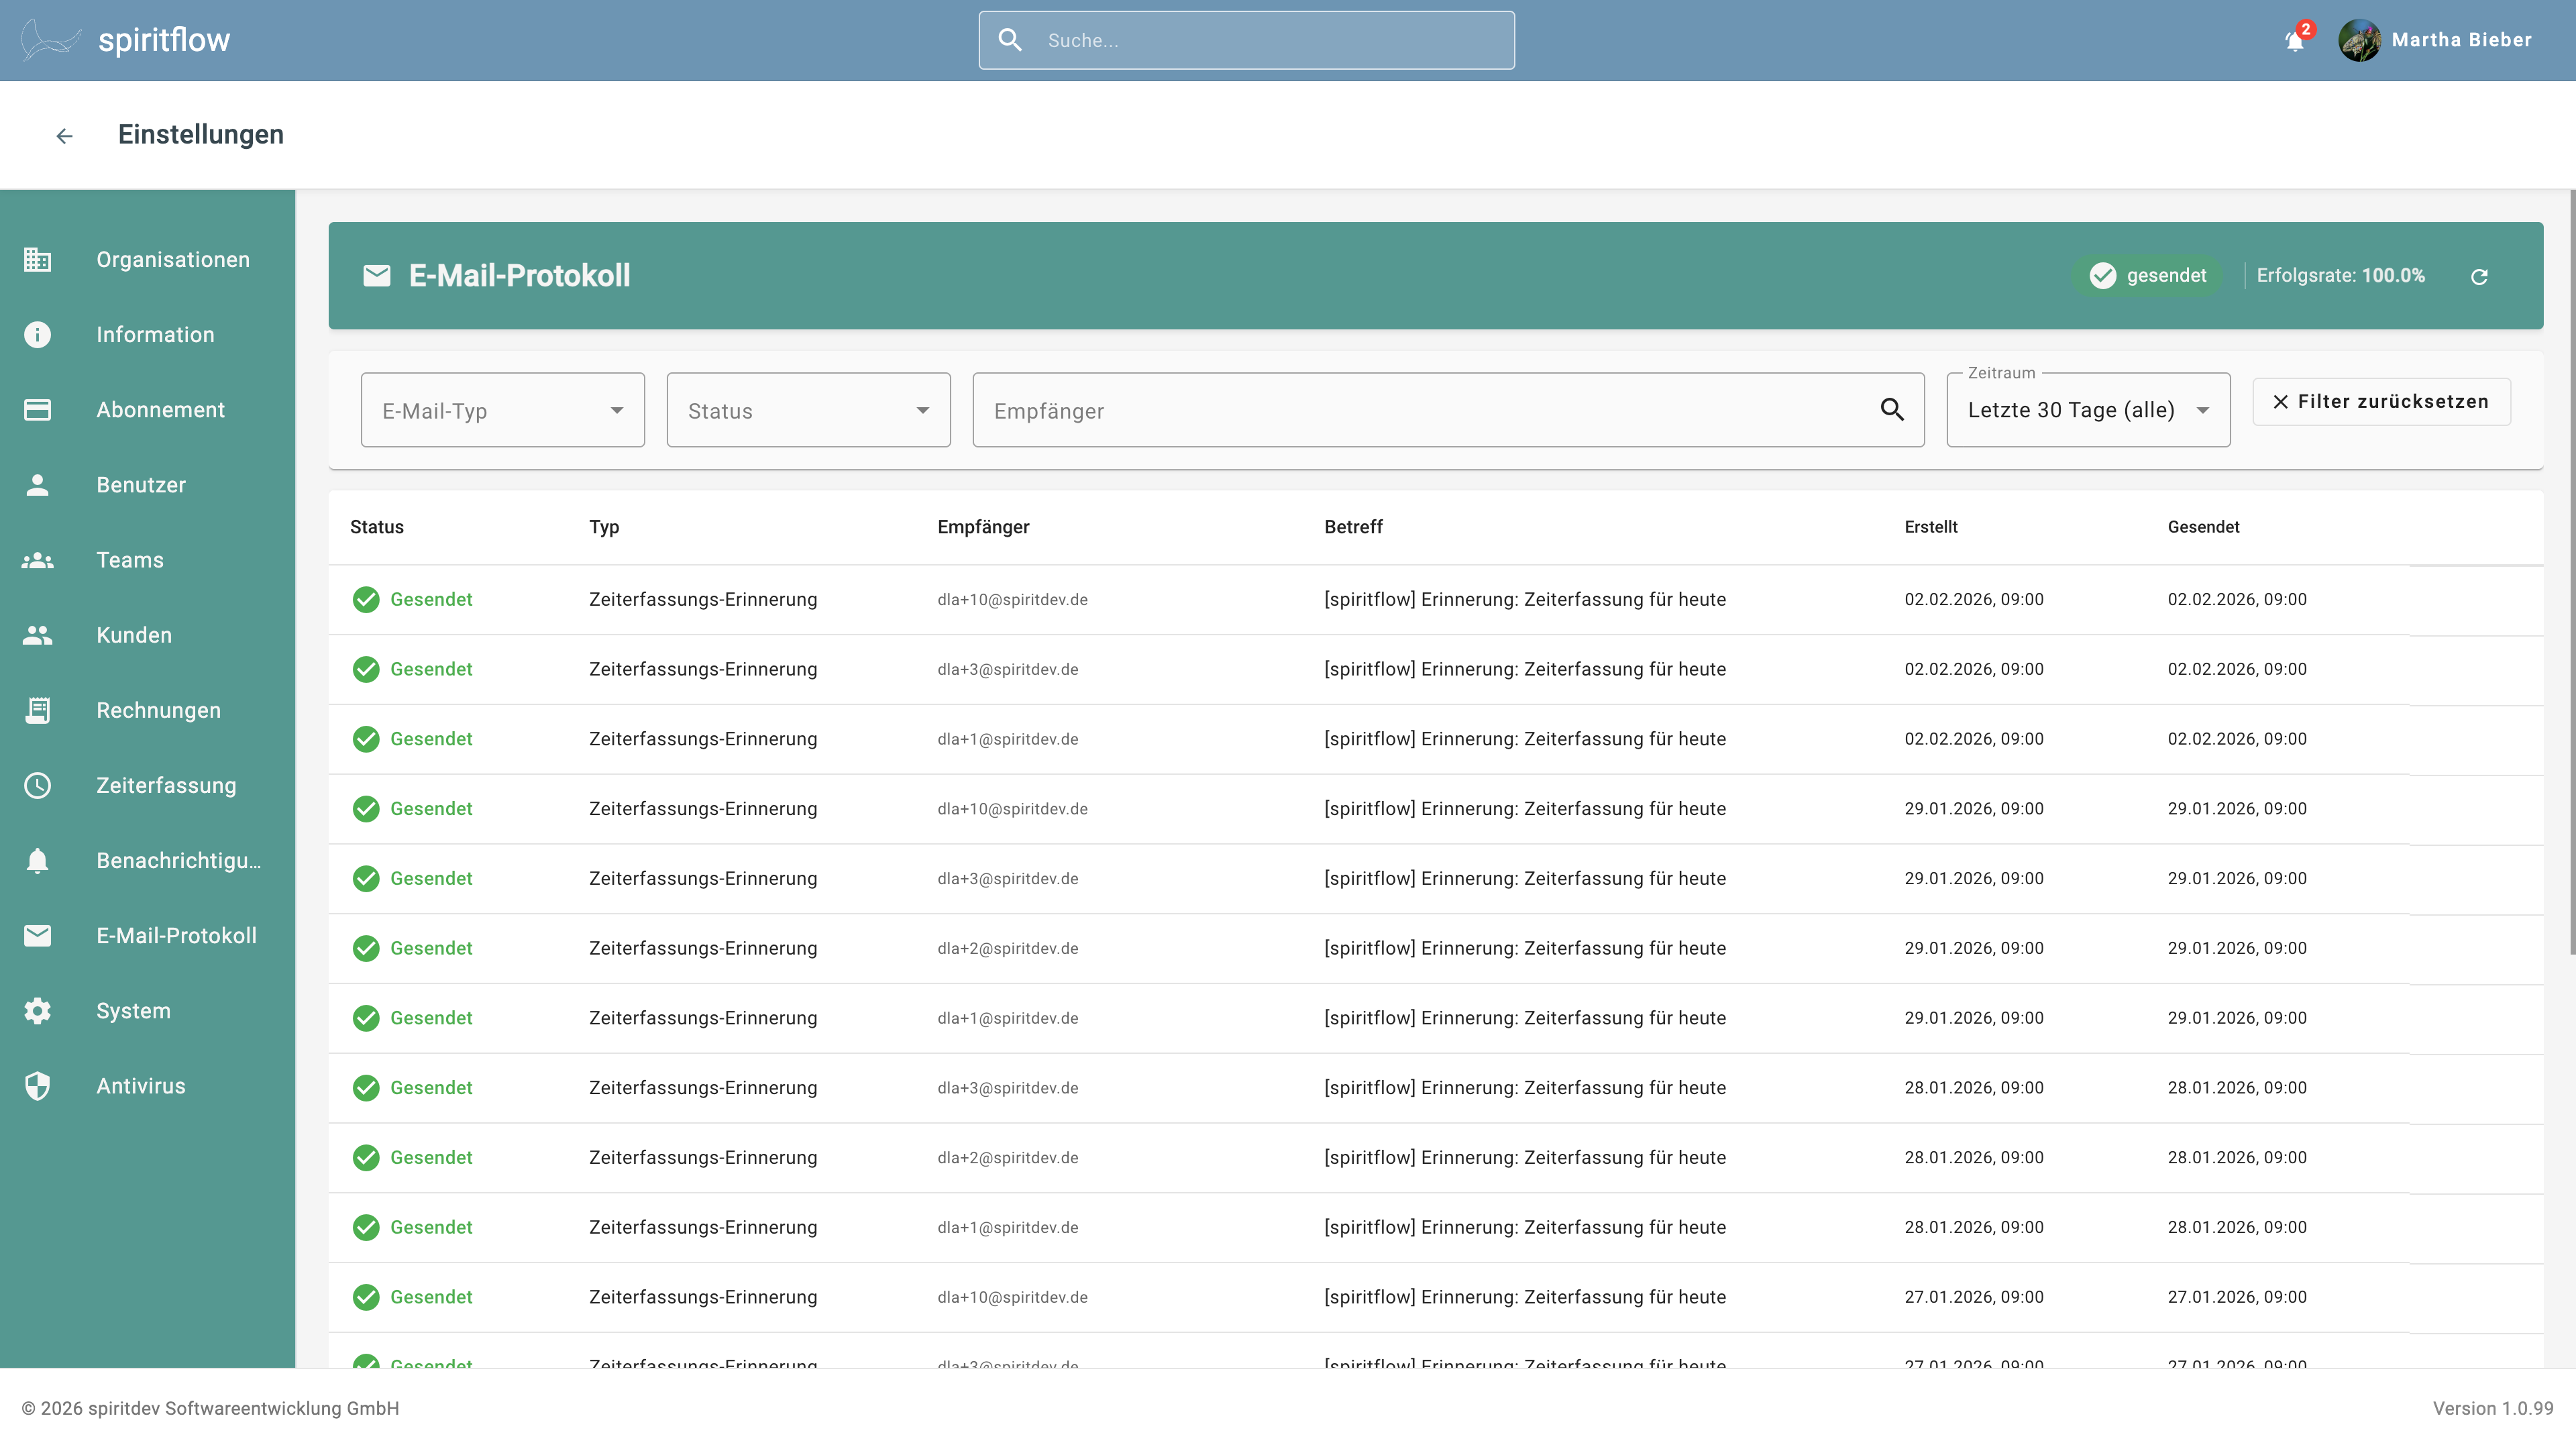Click the Filter zurücksetzen button
Image resolution: width=2576 pixels, height=1449 pixels.
[2381, 401]
